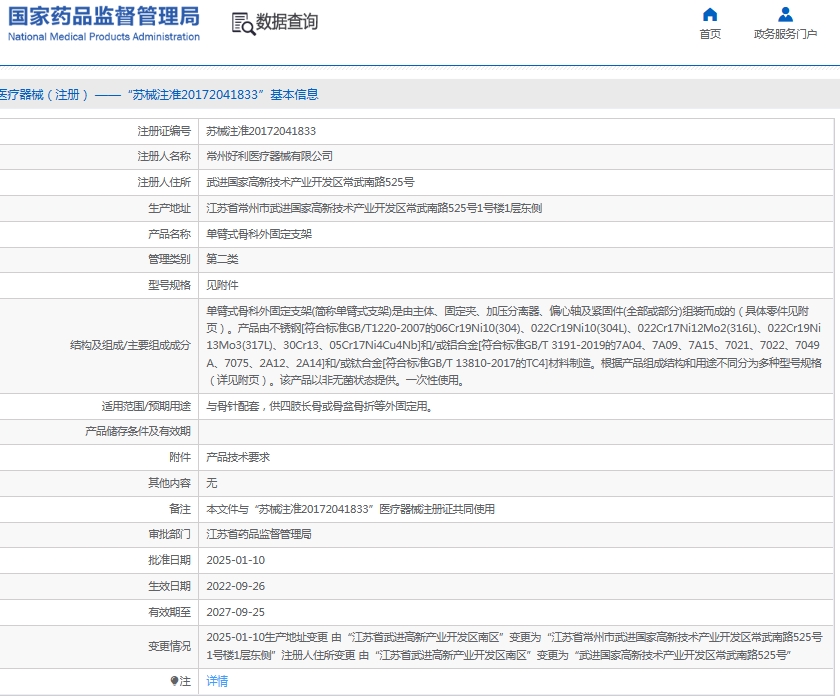Click the 型号规格 row label
The height and width of the screenshot is (700, 840).
click(169, 285)
